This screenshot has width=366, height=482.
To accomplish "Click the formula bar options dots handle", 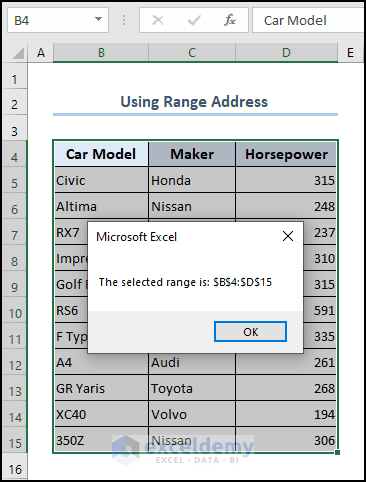I will pos(124,20).
